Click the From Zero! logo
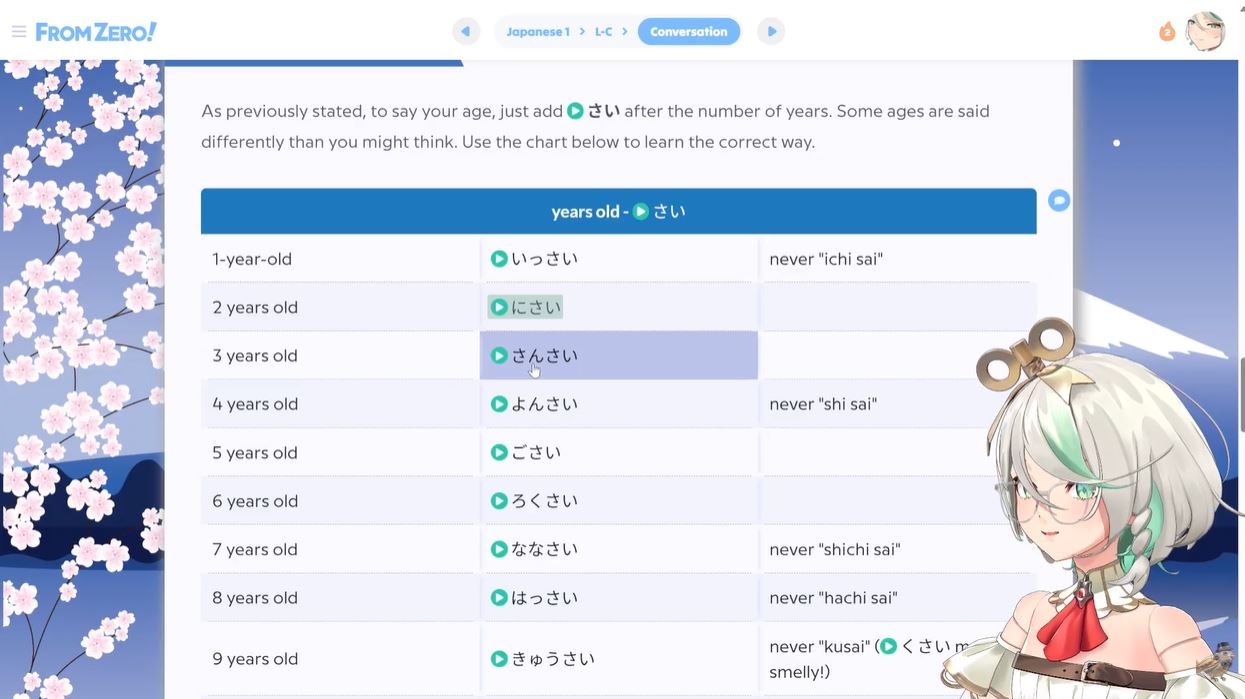This screenshot has height=699, width=1245. 96,32
